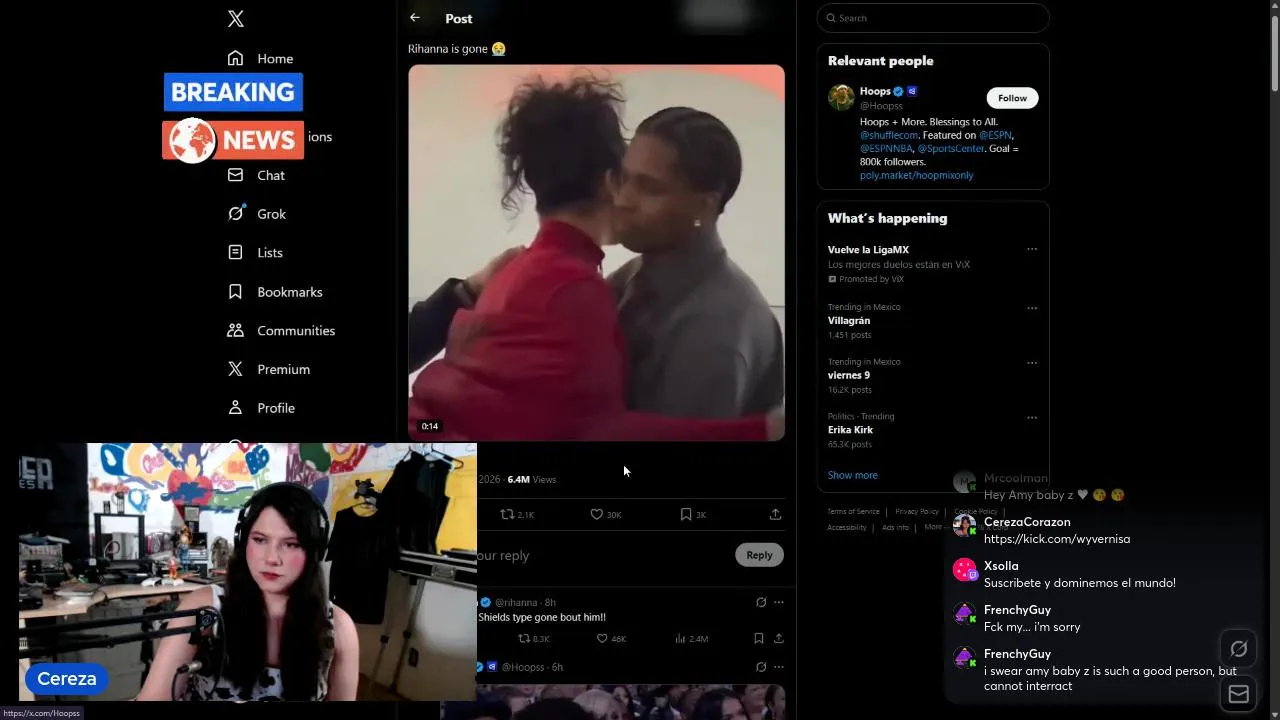Open Chat from the sidebar

257,175
